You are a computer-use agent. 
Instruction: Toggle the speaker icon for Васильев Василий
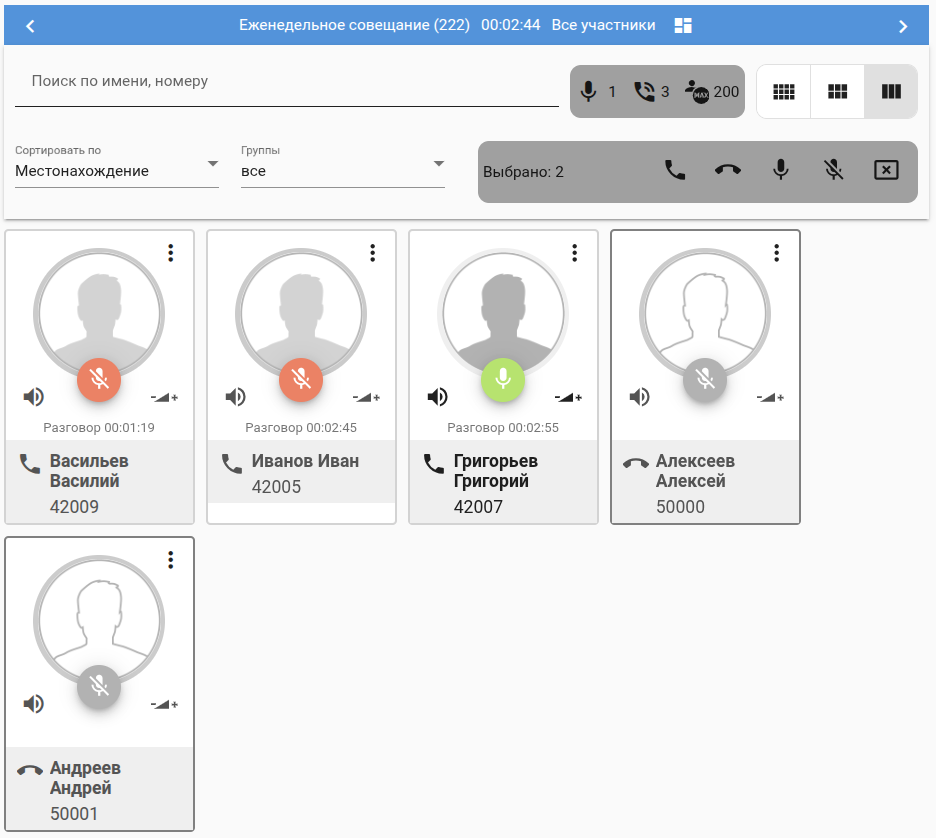33,396
